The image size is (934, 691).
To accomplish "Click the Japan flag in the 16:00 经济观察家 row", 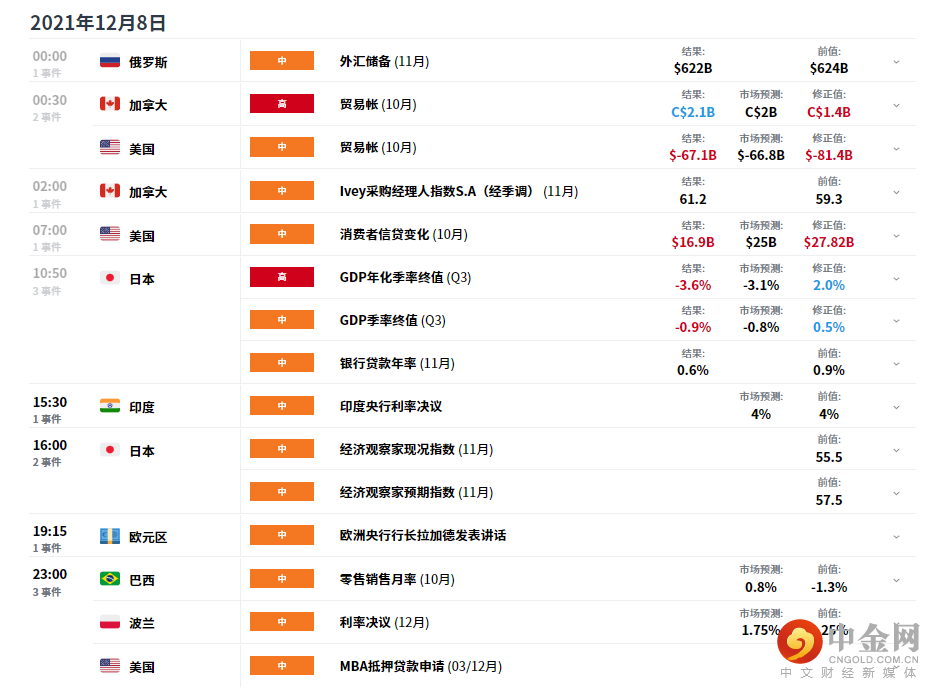I will tap(110, 450).
